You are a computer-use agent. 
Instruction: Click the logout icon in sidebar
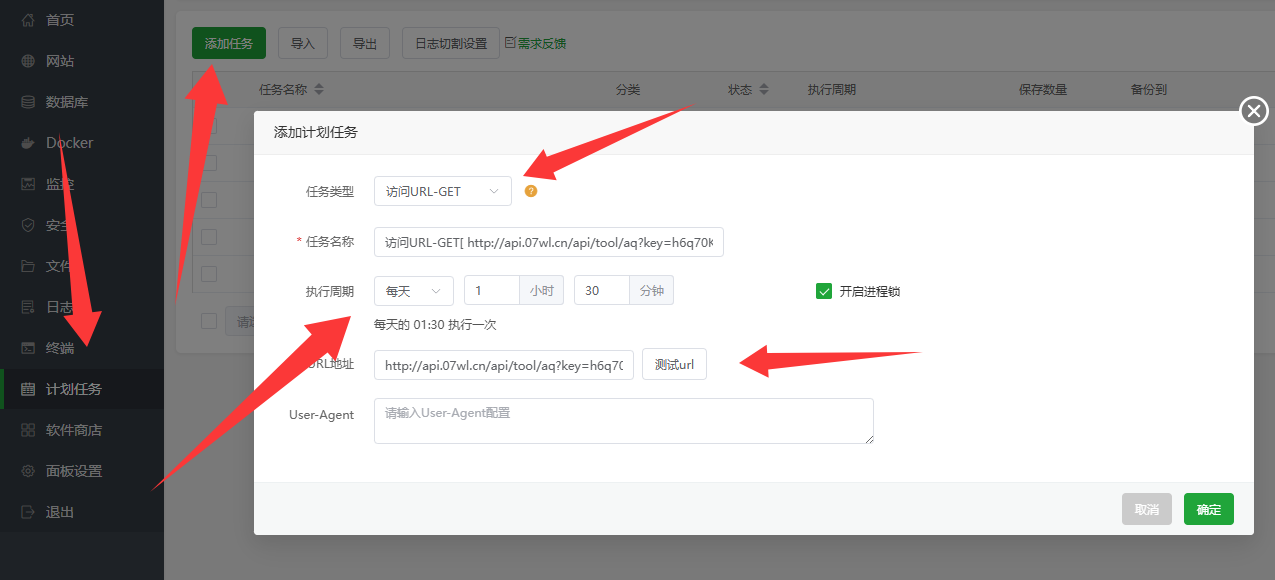coord(28,512)
